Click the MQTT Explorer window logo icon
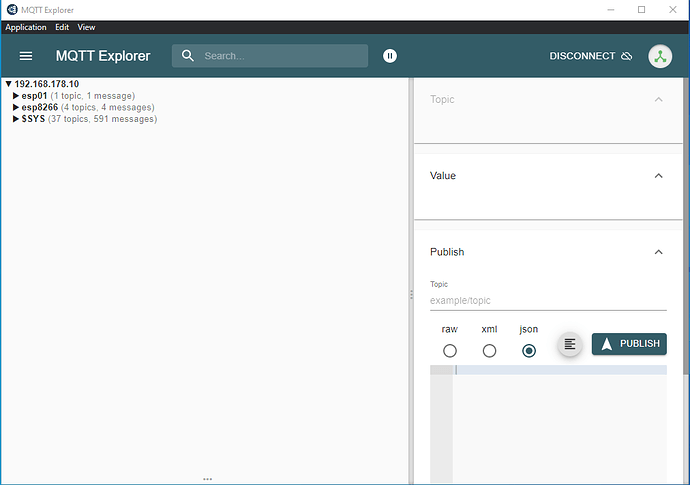Screen dimensions: 690x485 tap(12, 9)
